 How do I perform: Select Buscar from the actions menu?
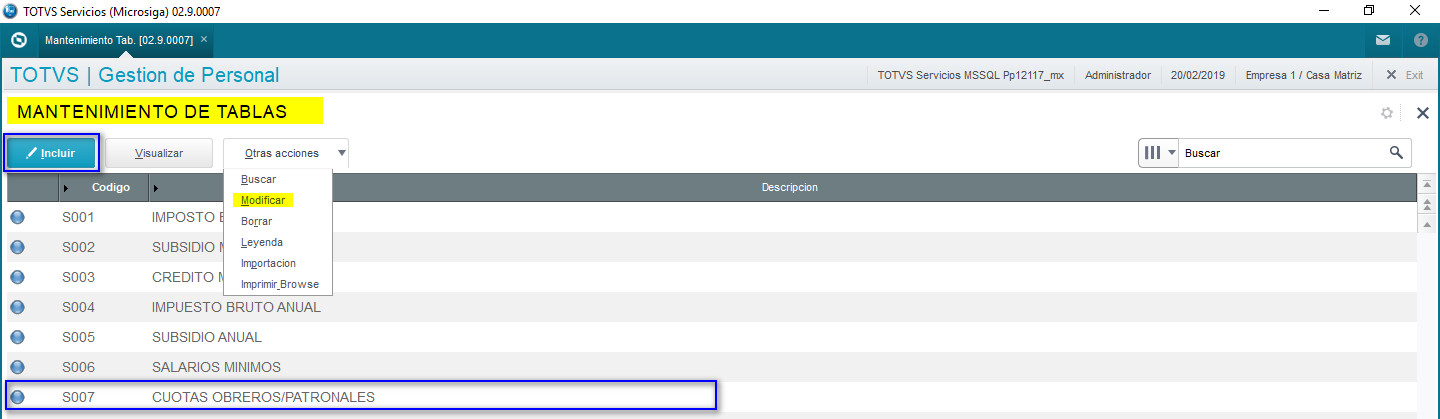coord(258,179)
